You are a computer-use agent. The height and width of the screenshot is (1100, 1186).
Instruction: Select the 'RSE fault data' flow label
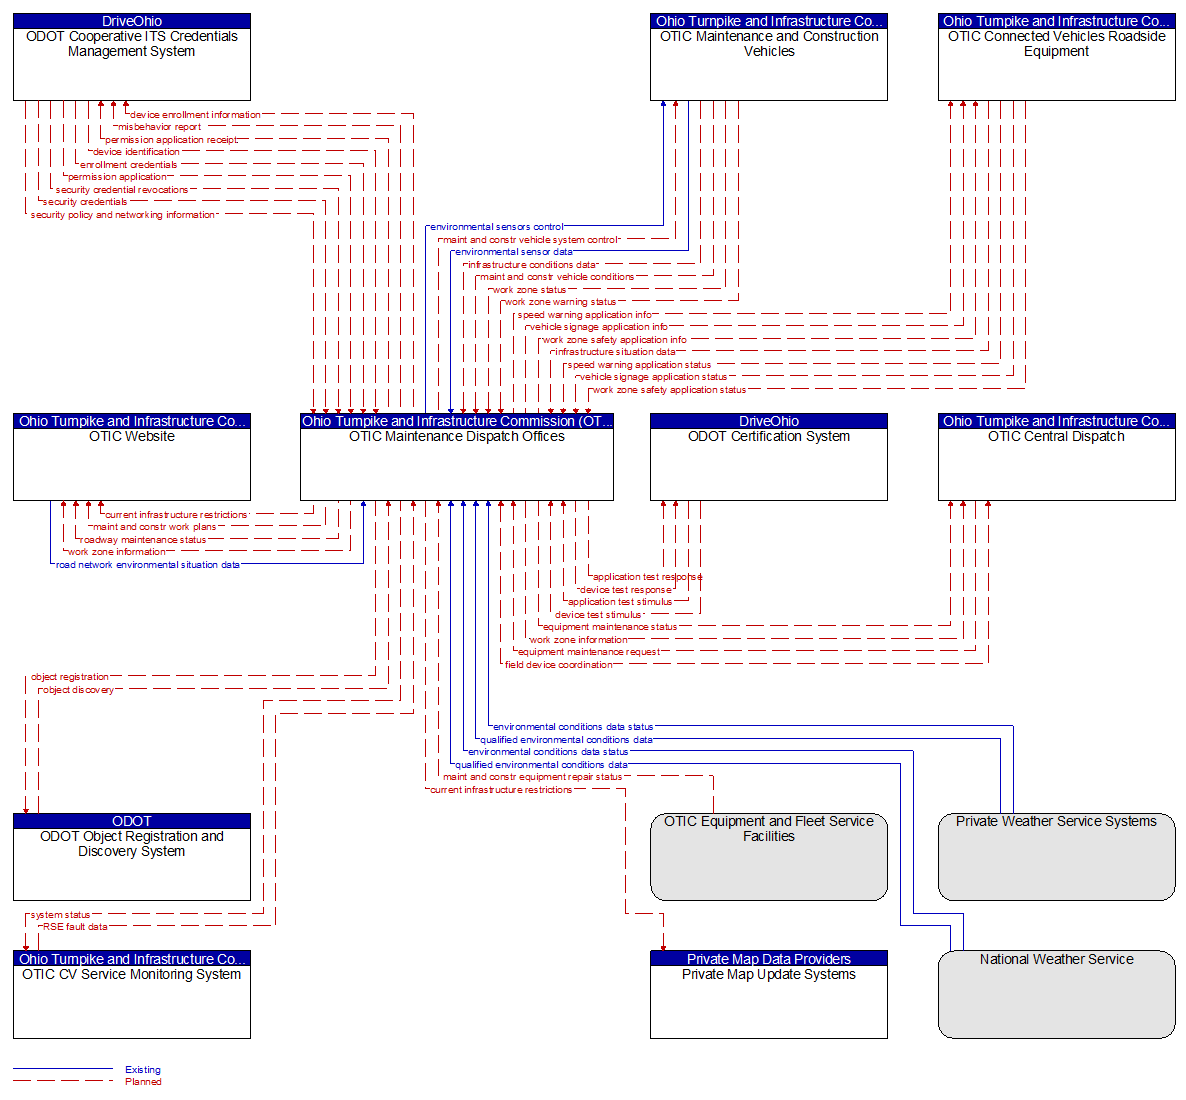coord(76,927)
